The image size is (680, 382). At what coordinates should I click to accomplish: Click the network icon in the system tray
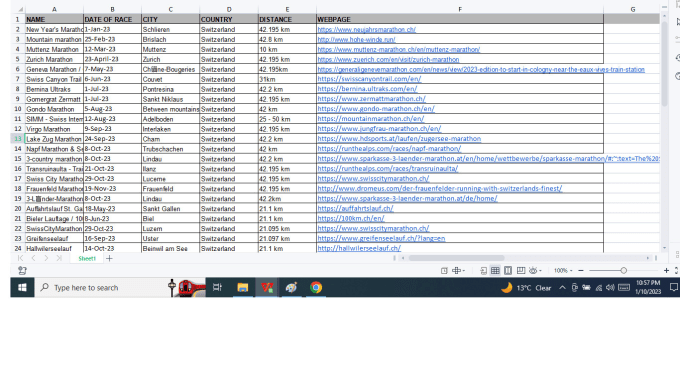tap(598, 288)
